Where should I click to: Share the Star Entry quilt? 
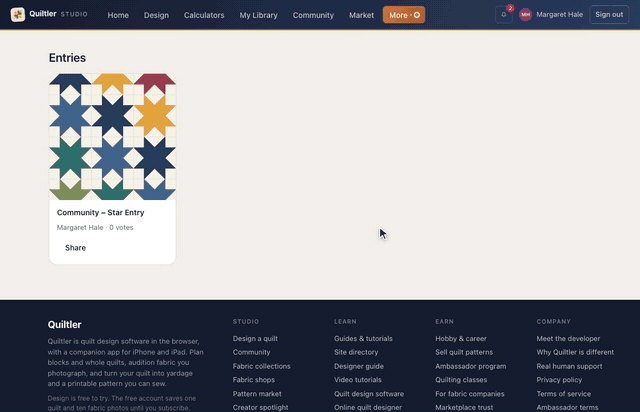[75, 248]
